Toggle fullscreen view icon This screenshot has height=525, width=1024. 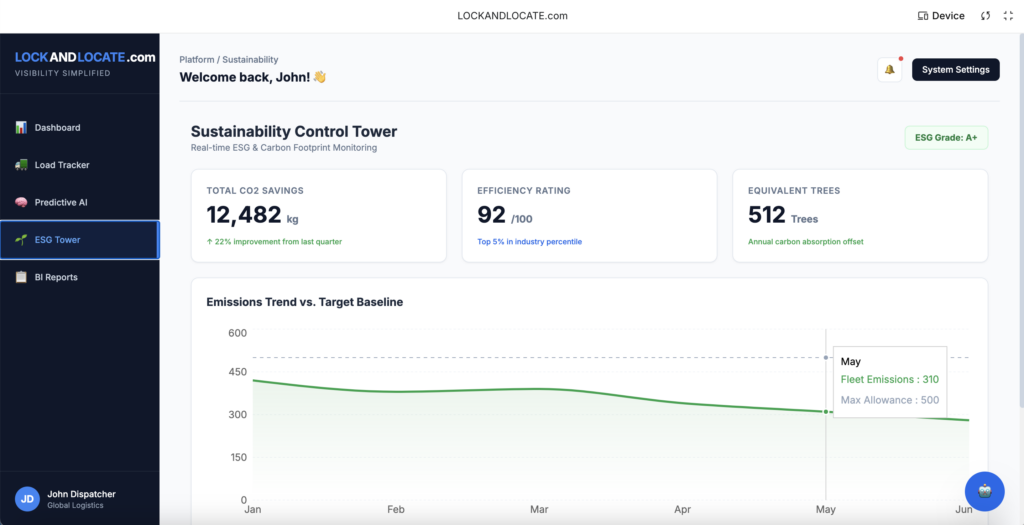(1007, 16)
